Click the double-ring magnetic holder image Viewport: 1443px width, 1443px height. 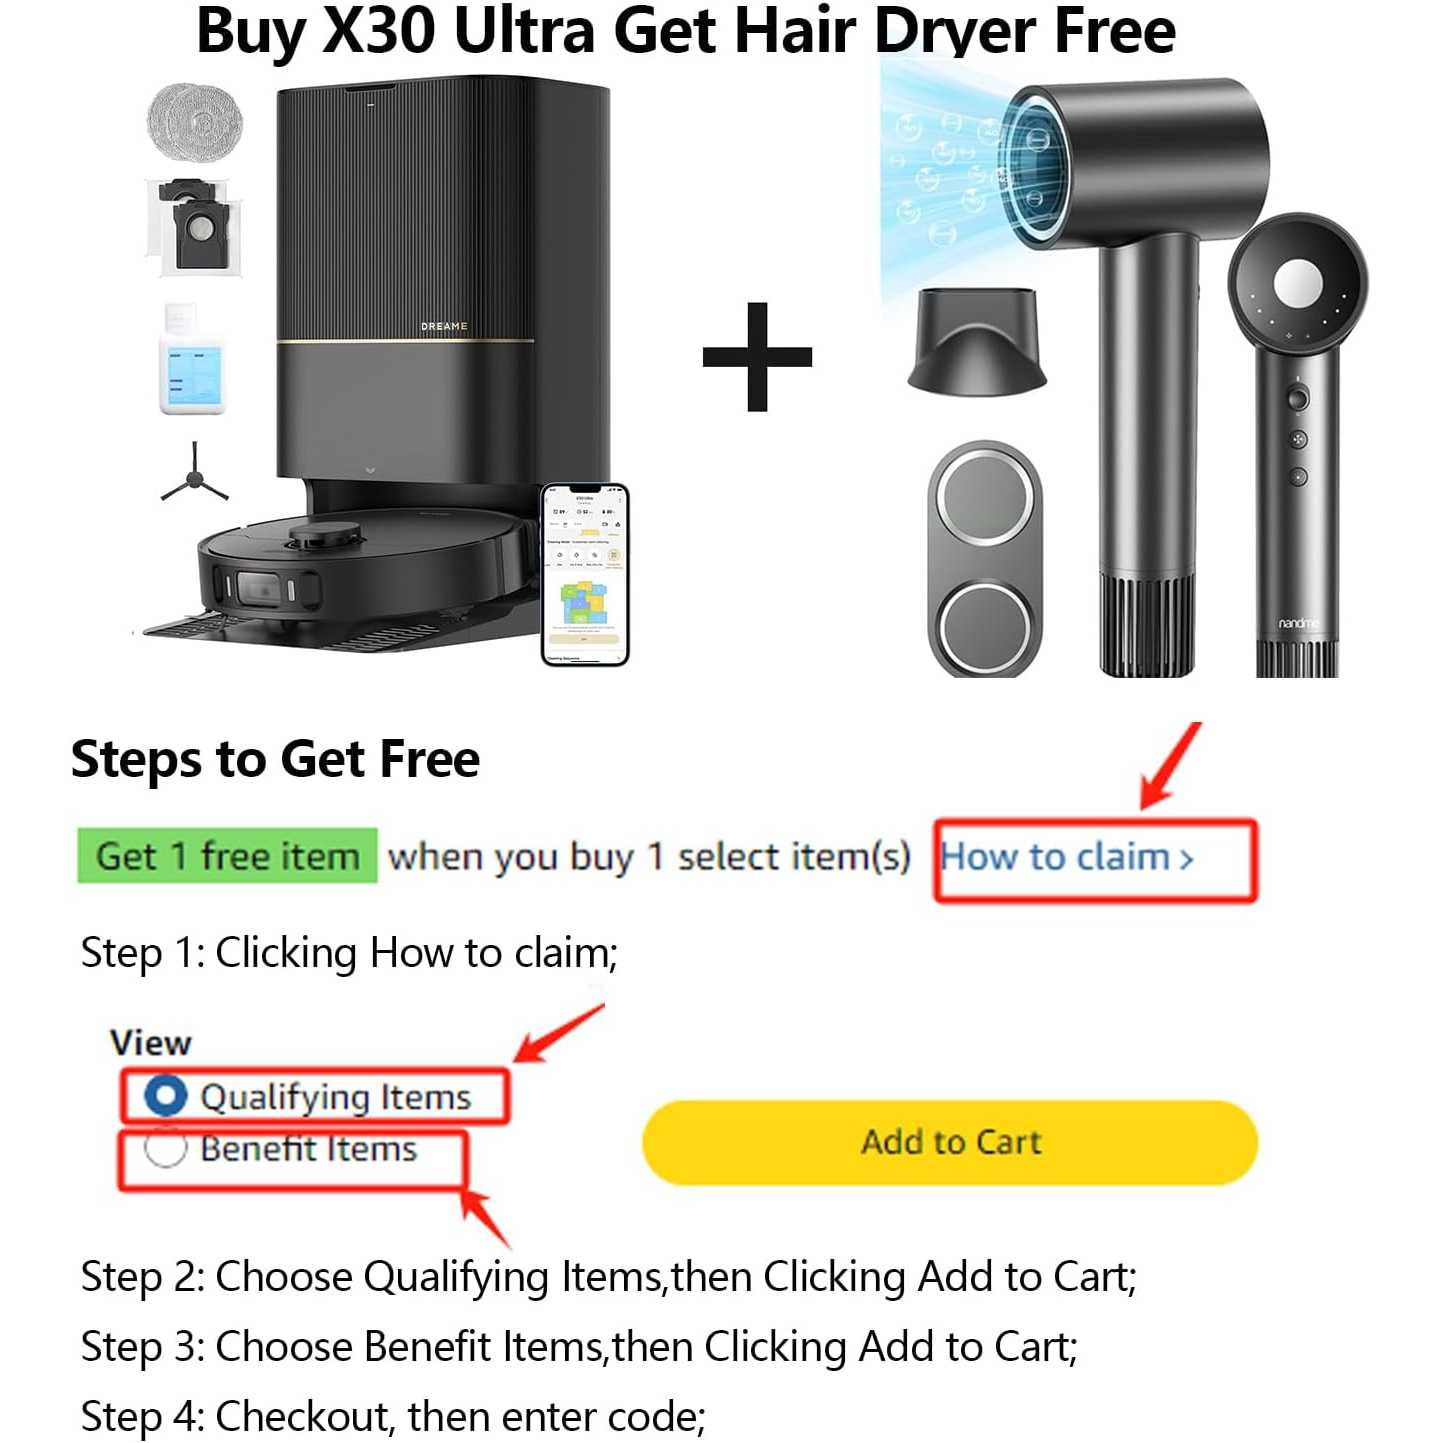[985, 559]
